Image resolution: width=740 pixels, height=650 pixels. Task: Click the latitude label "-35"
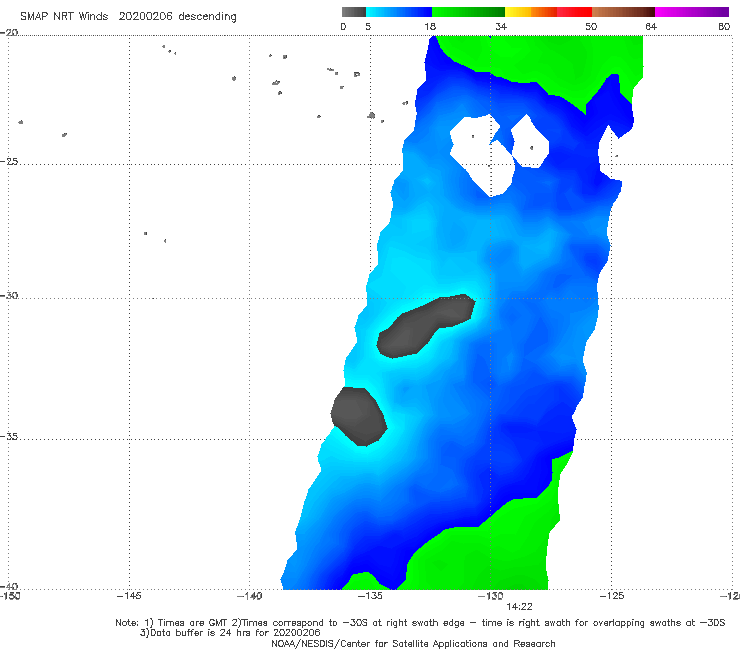(x=9, y=437)
